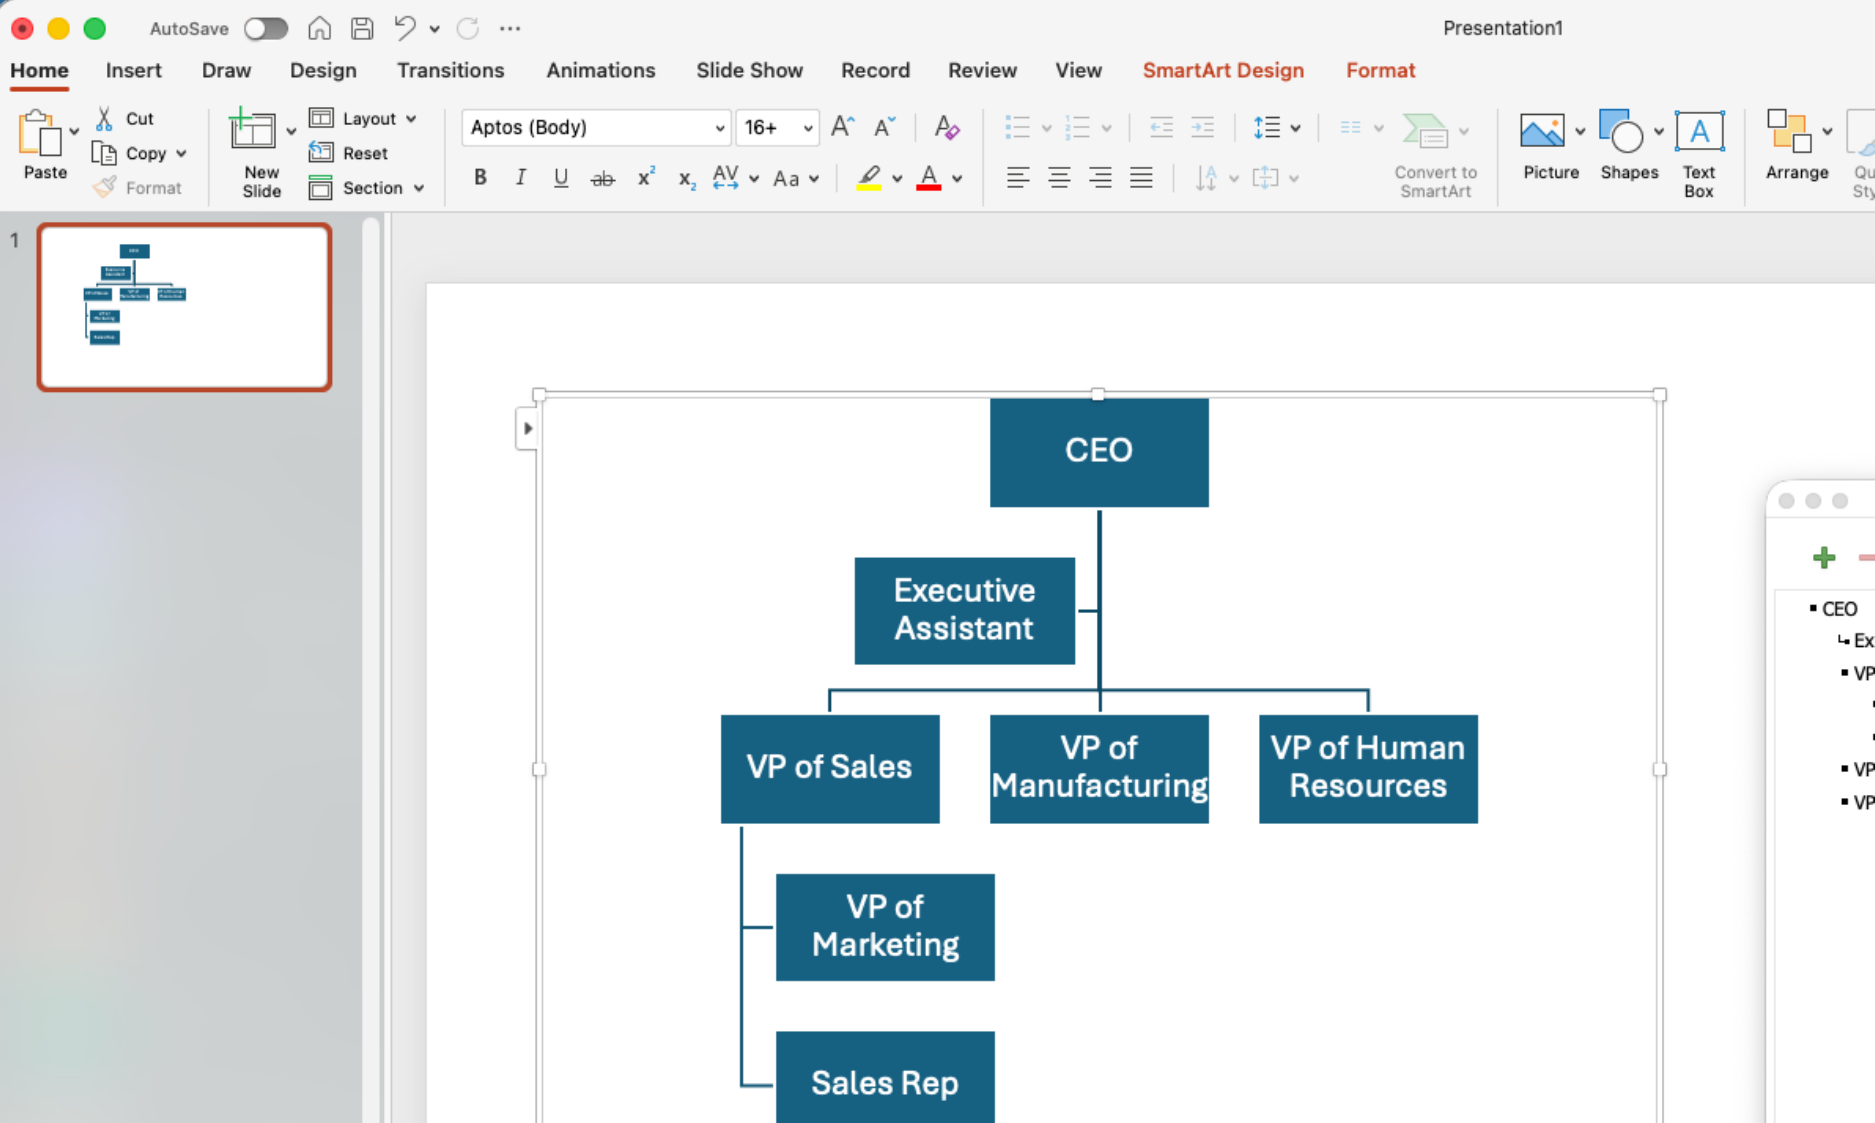Click the Clear Formatting icon
This screenshot has height=1123, width=1875.
tap(946, 127)
